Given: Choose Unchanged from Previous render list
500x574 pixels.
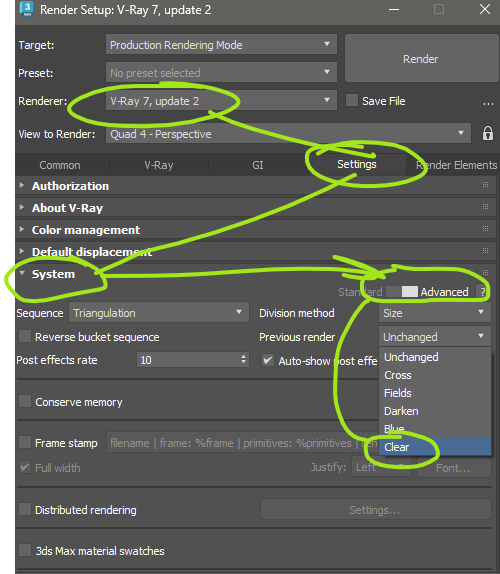Looking at the screenshot, I should click(435, 357).
